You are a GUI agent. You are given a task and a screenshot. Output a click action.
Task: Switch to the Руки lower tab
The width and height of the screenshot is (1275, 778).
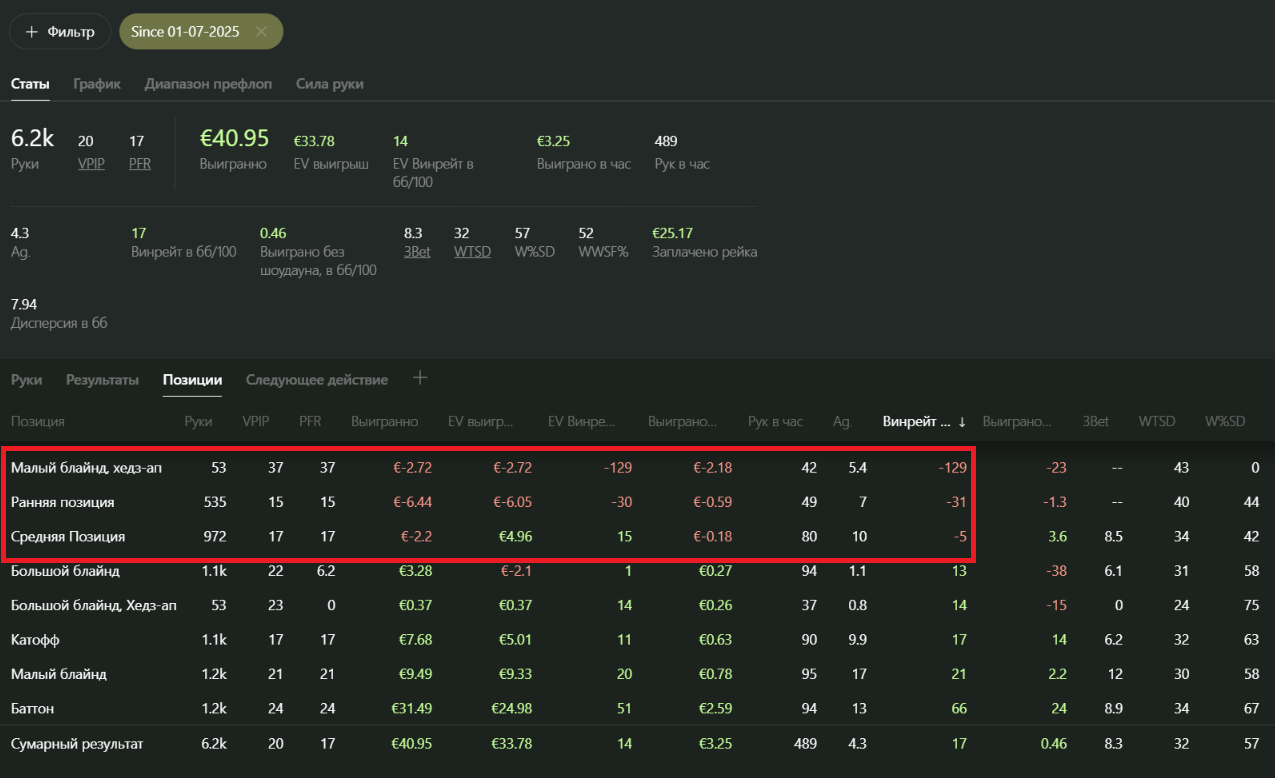pyautogui.click(x=27, y=380)
